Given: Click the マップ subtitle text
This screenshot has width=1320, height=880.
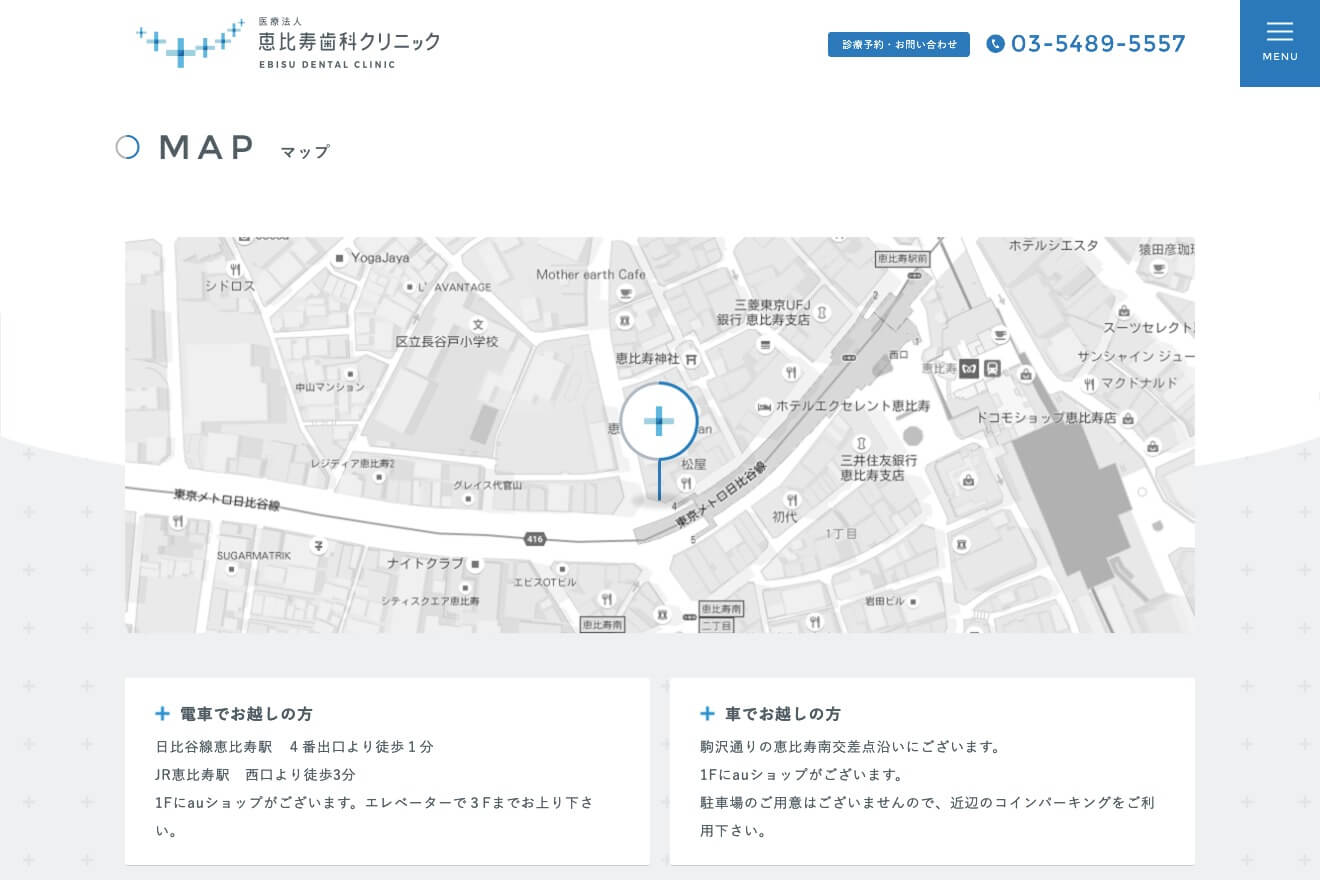Looking at the screenshot, I should coord(305,152).
